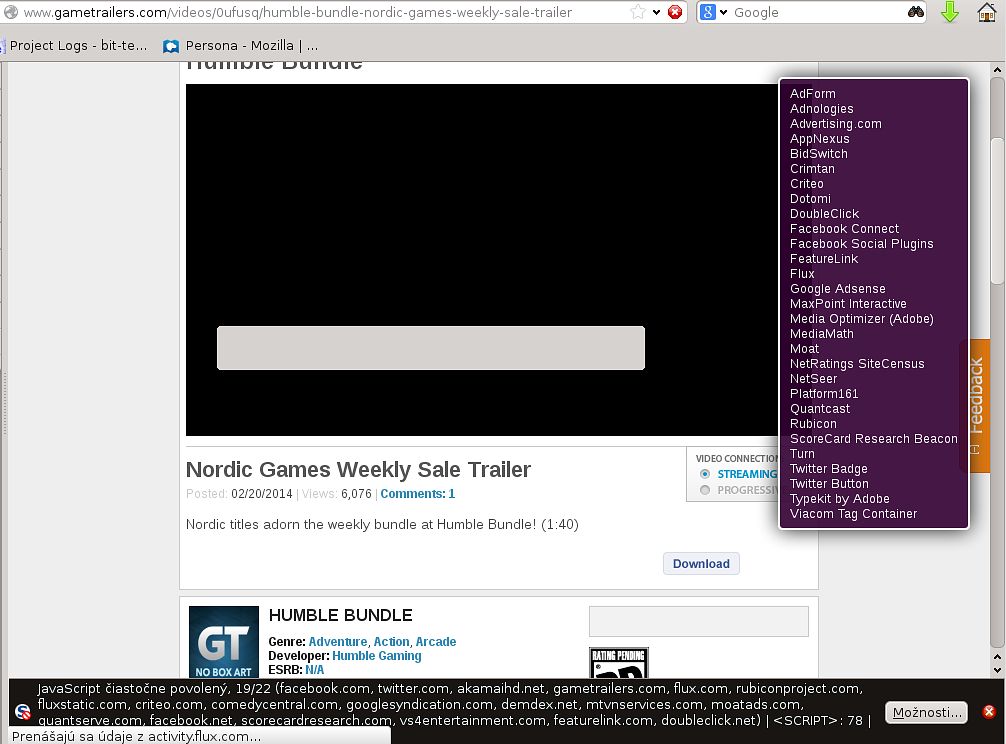Open downloads with the green arrow icon
Image resolution: width=1006 pixels, height=744 pixels.
[950, 13]
